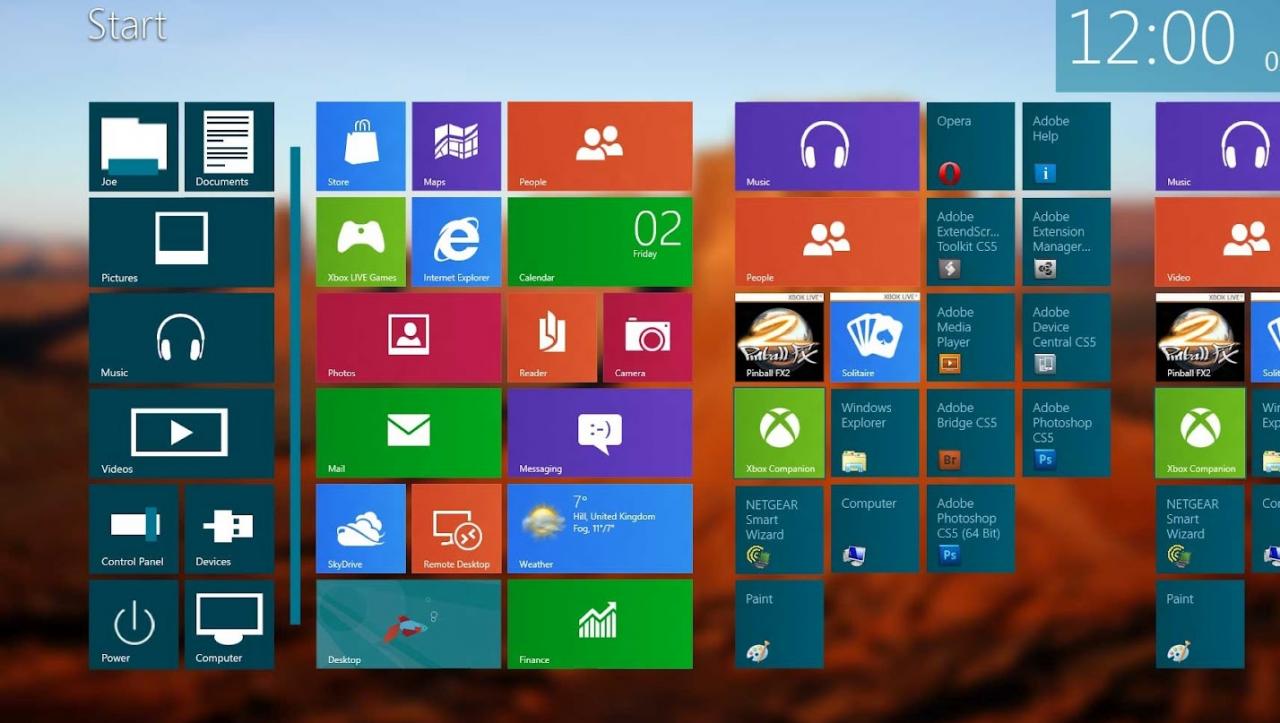Open the Computer tile beside NETGEAR Smart Wizard

(x=875, y=529)
